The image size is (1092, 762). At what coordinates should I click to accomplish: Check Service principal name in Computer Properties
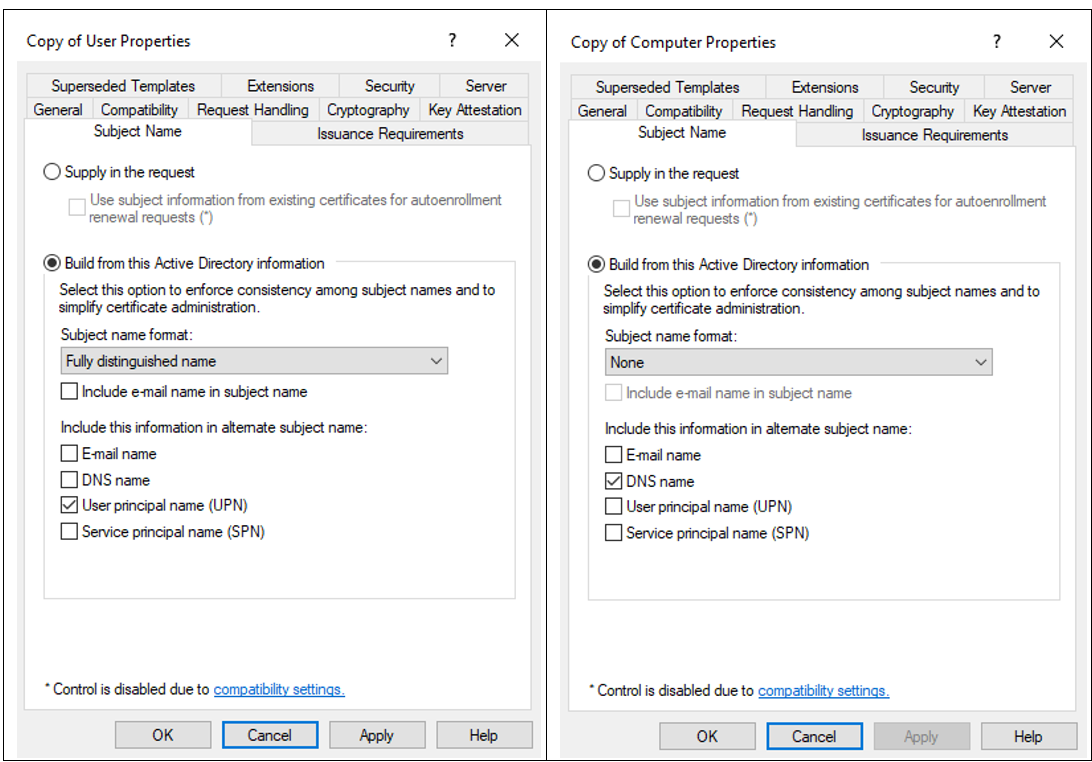pos(614,532)
